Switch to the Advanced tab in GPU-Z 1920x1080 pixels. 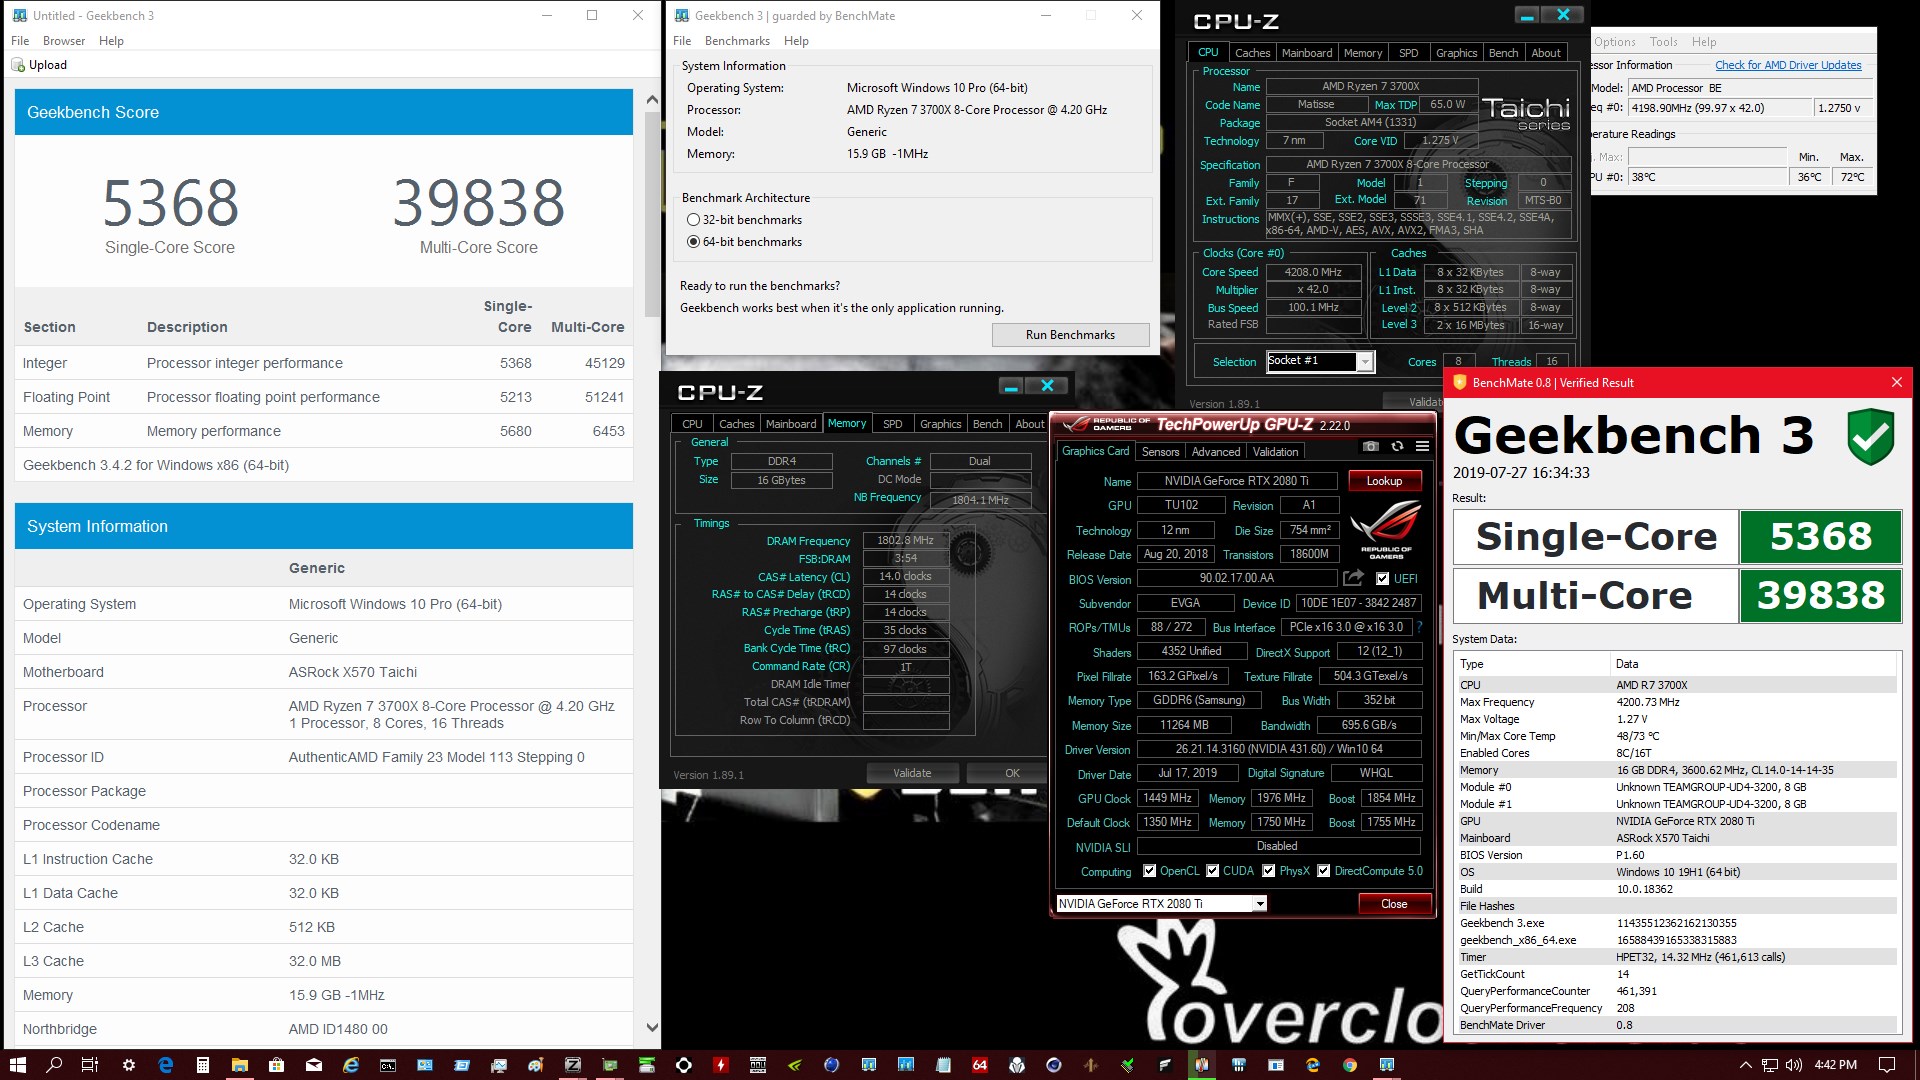(x=1215, y=452)
